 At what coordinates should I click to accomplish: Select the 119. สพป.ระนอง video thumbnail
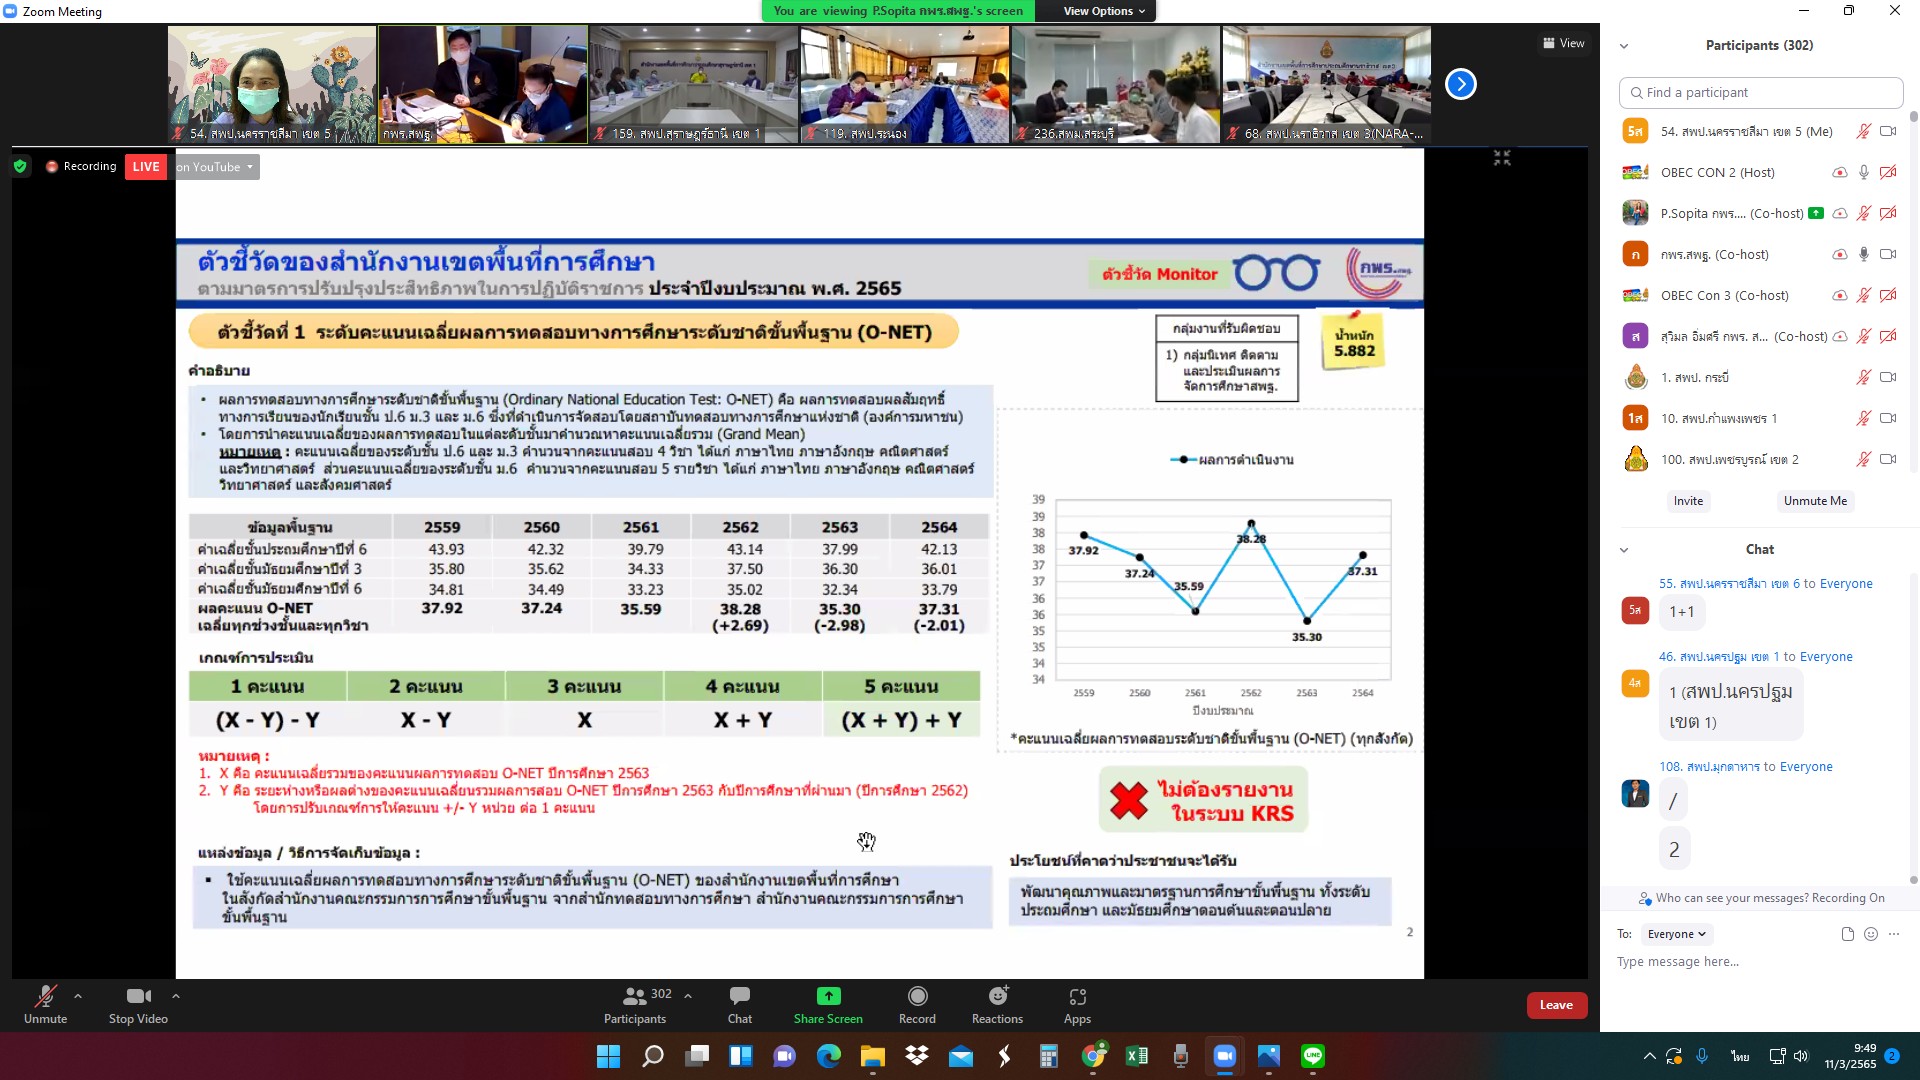click(x=905, y=84)
